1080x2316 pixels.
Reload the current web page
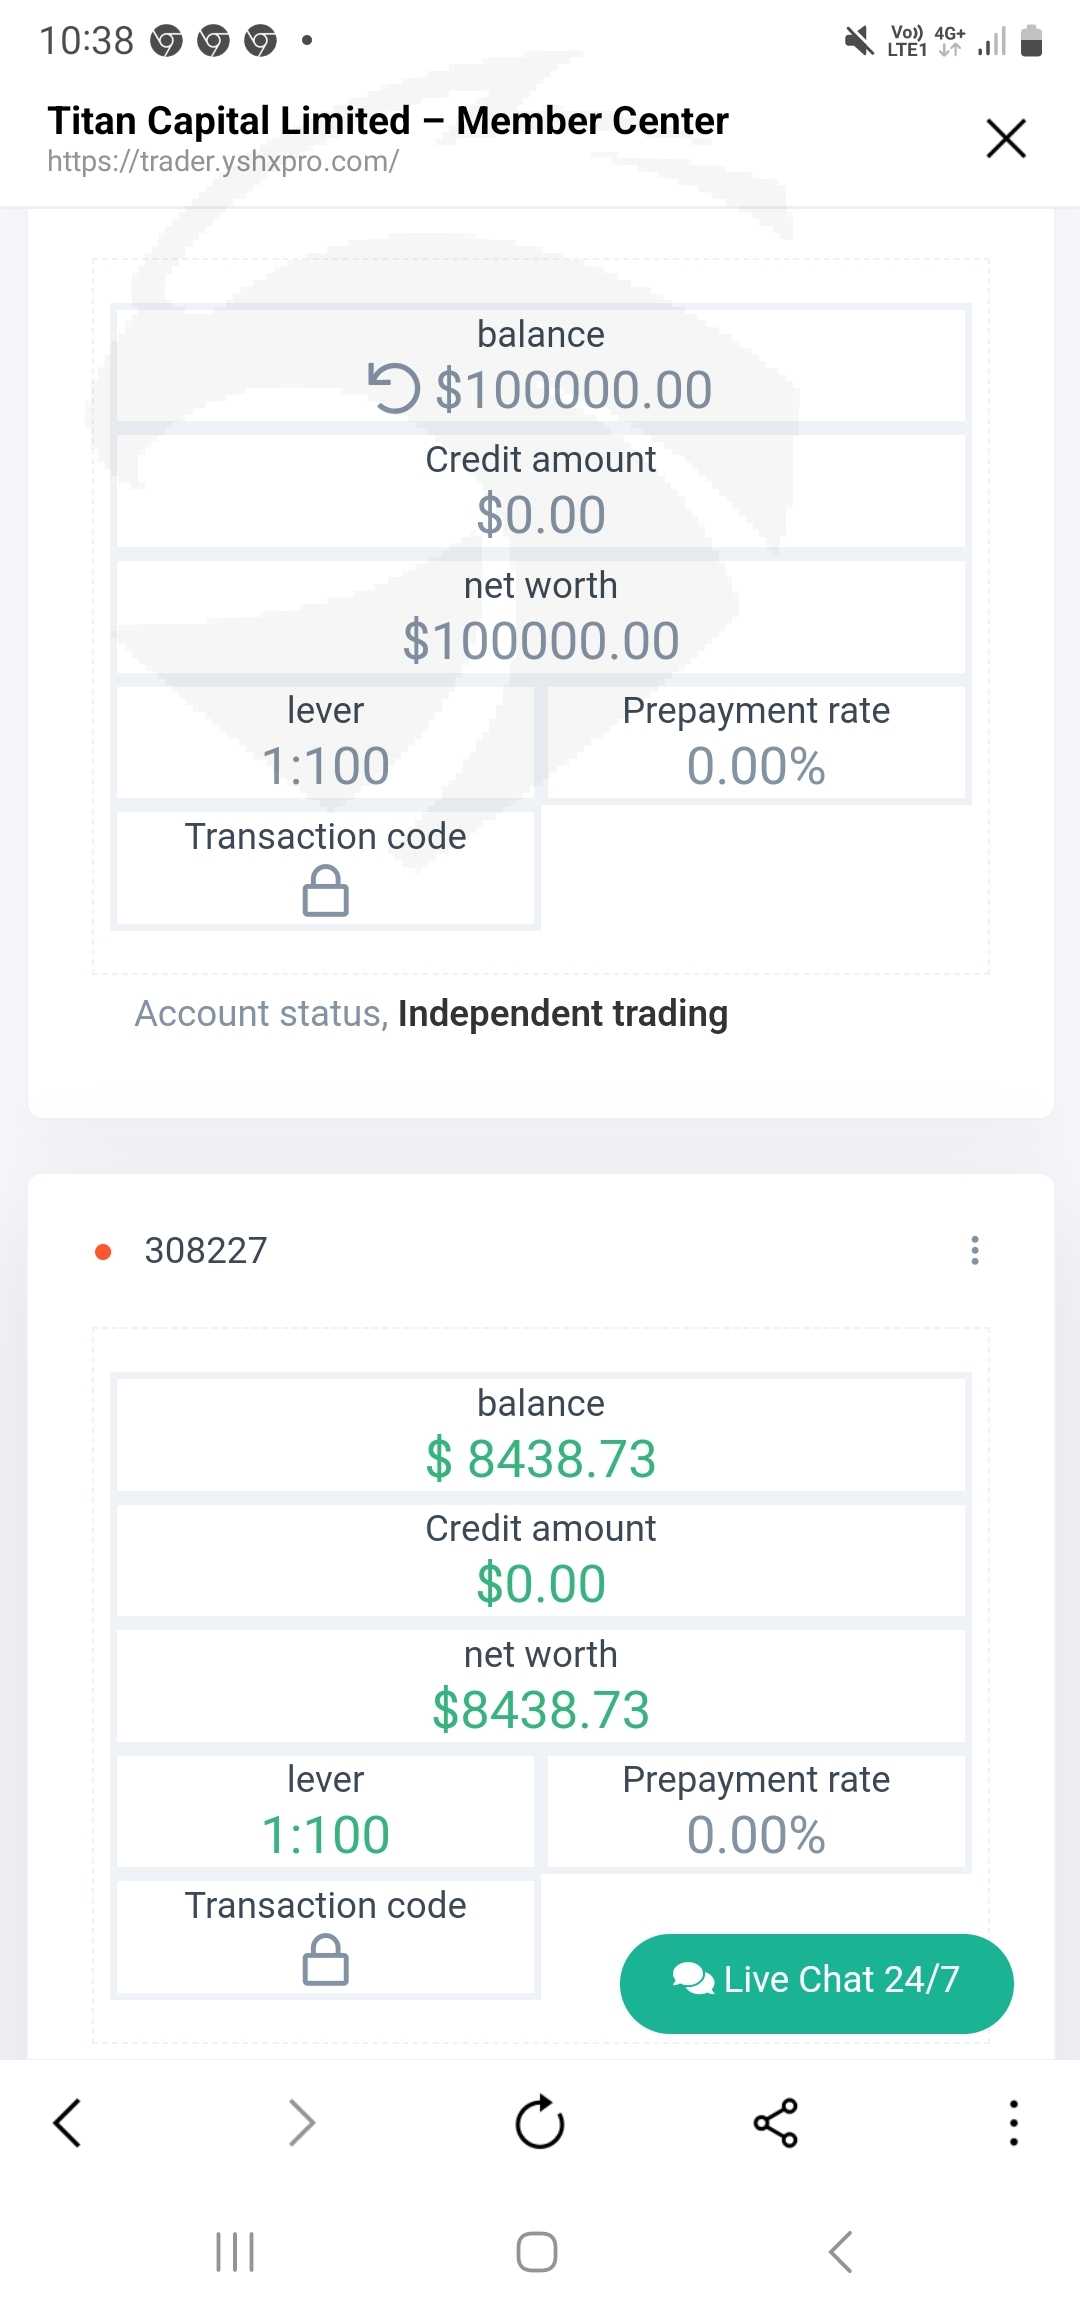click(540, 2123)
